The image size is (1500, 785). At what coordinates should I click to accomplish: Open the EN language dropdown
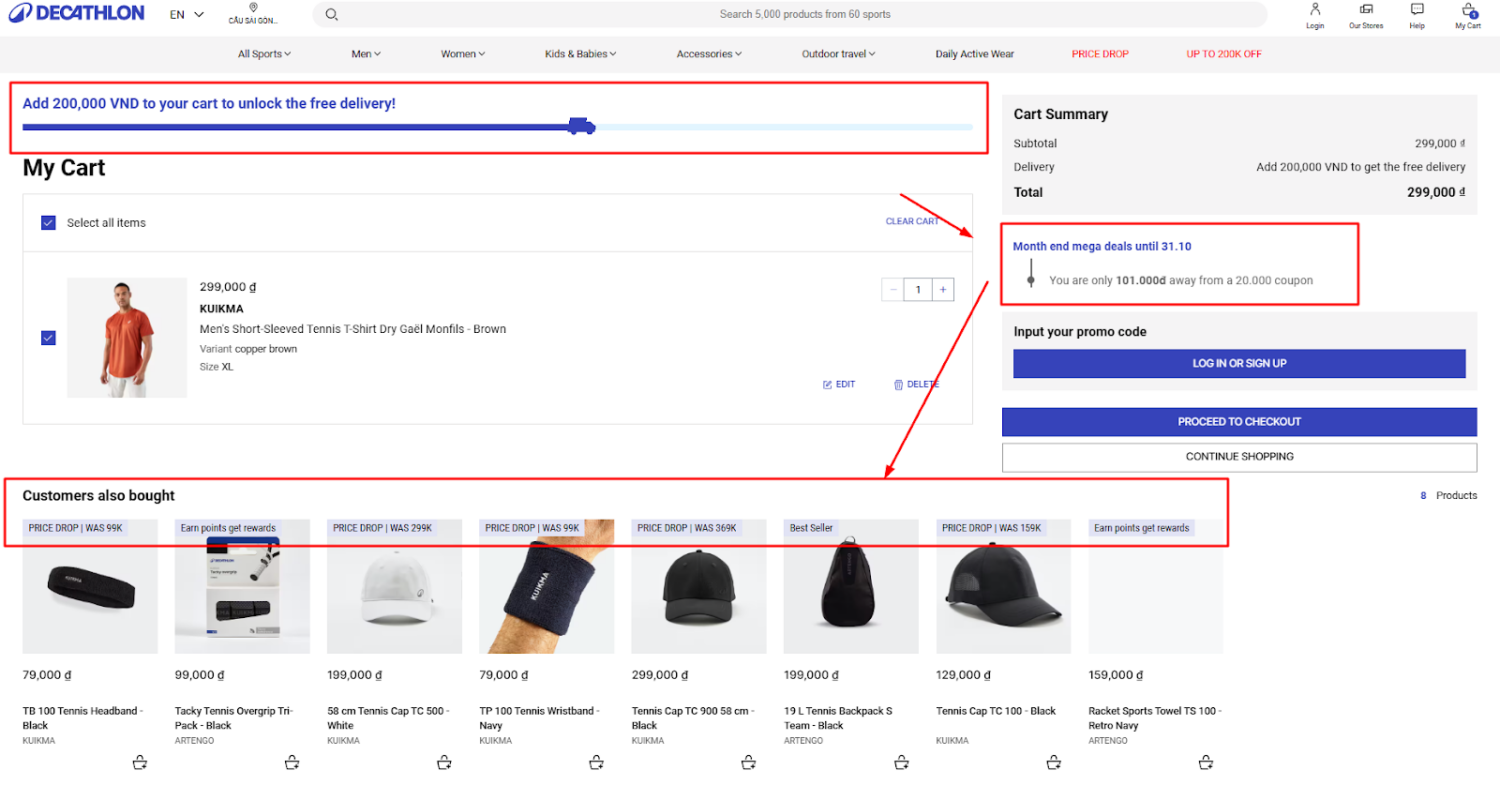pyautogui.click(x=186, y=15)
